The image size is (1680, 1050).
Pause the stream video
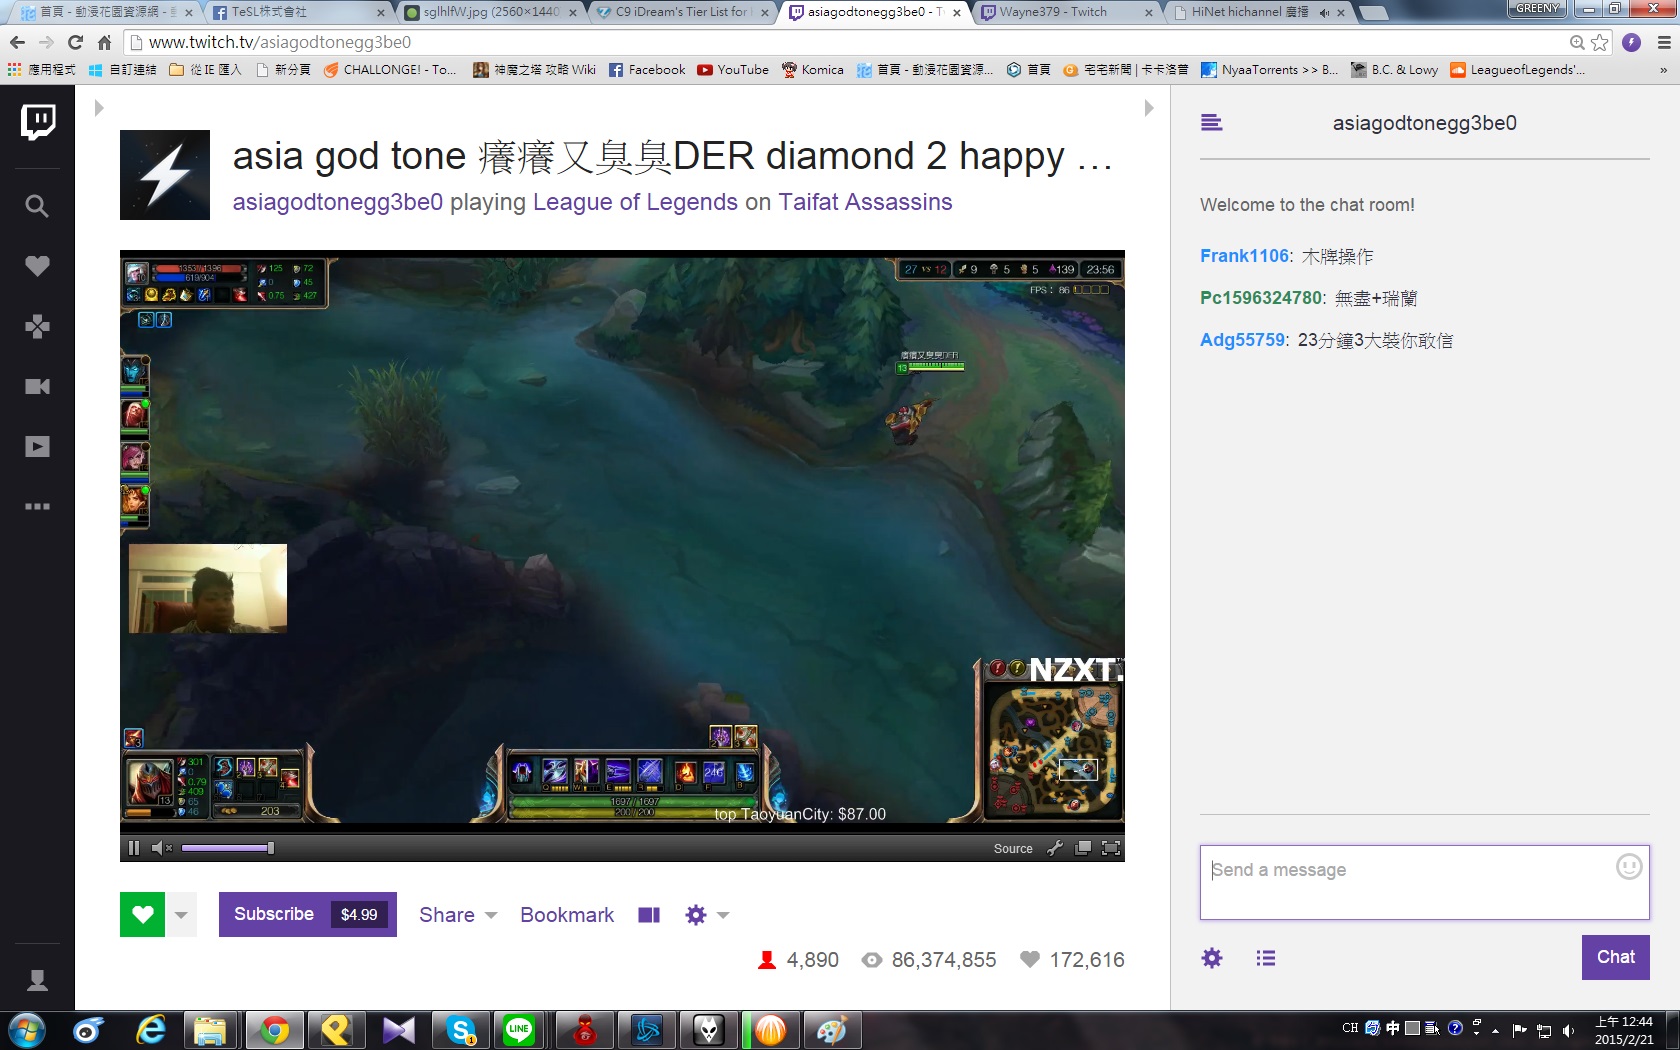(x=134, y=848)
